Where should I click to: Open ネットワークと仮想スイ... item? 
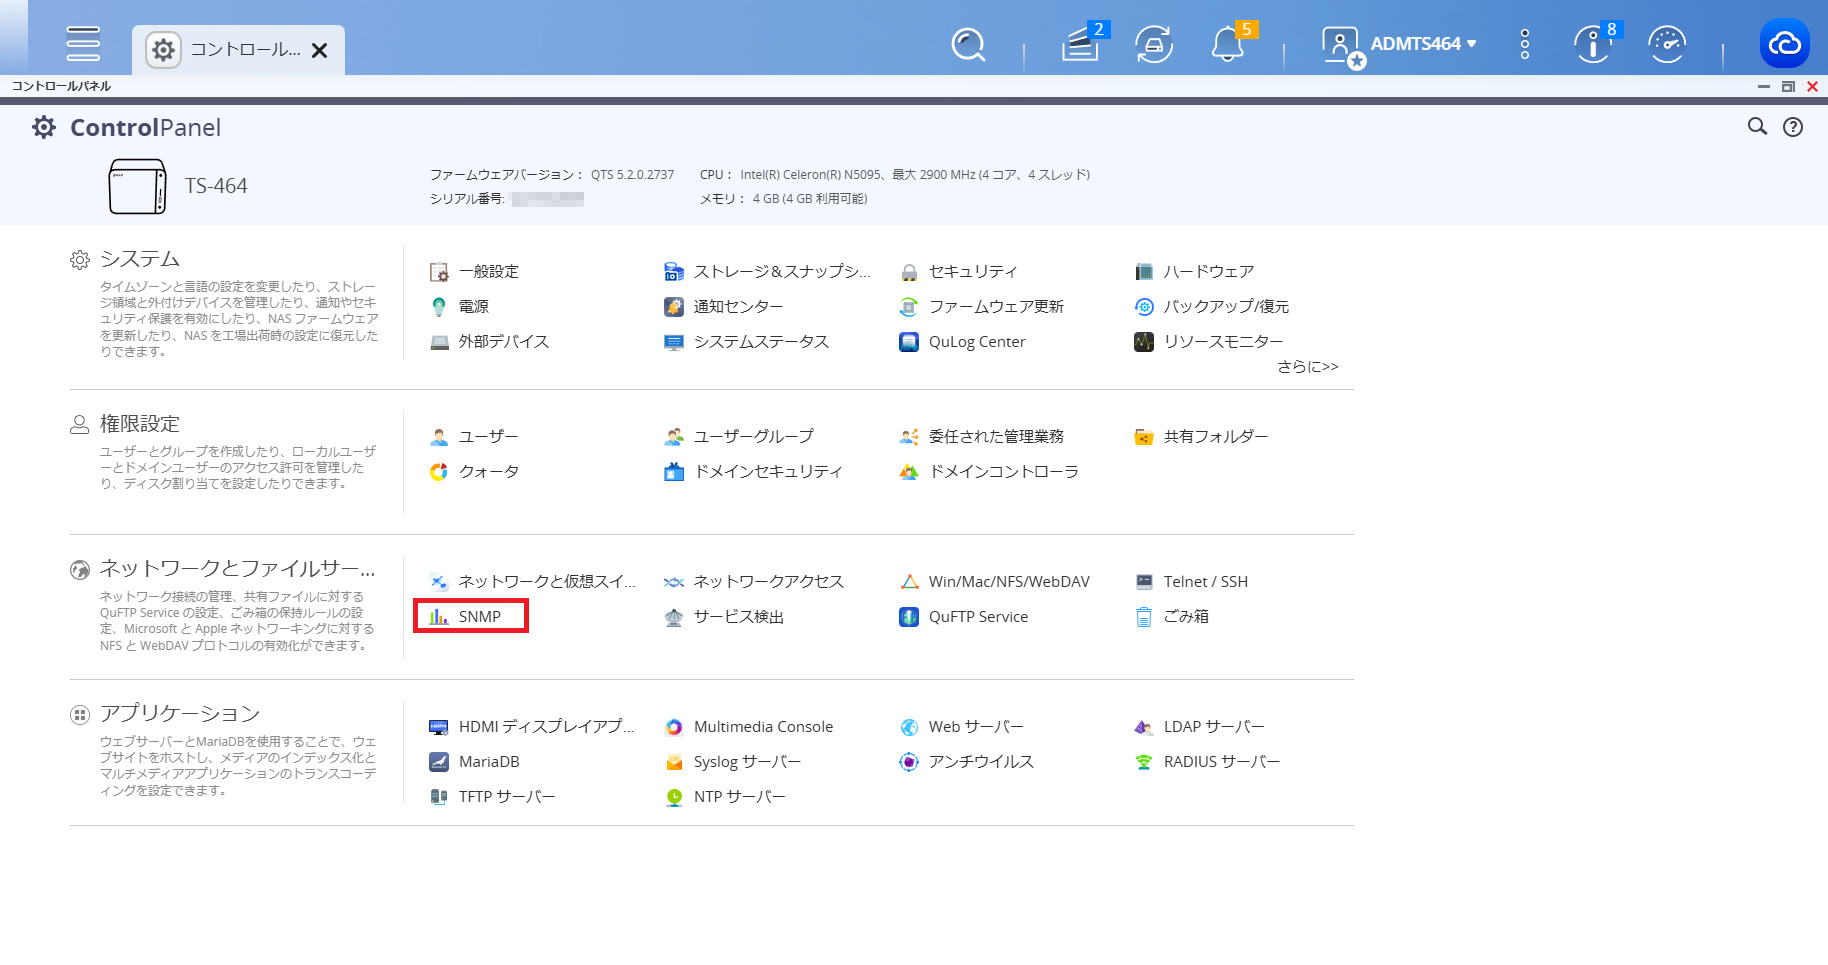pyautogui.click(x=532, y=582)
